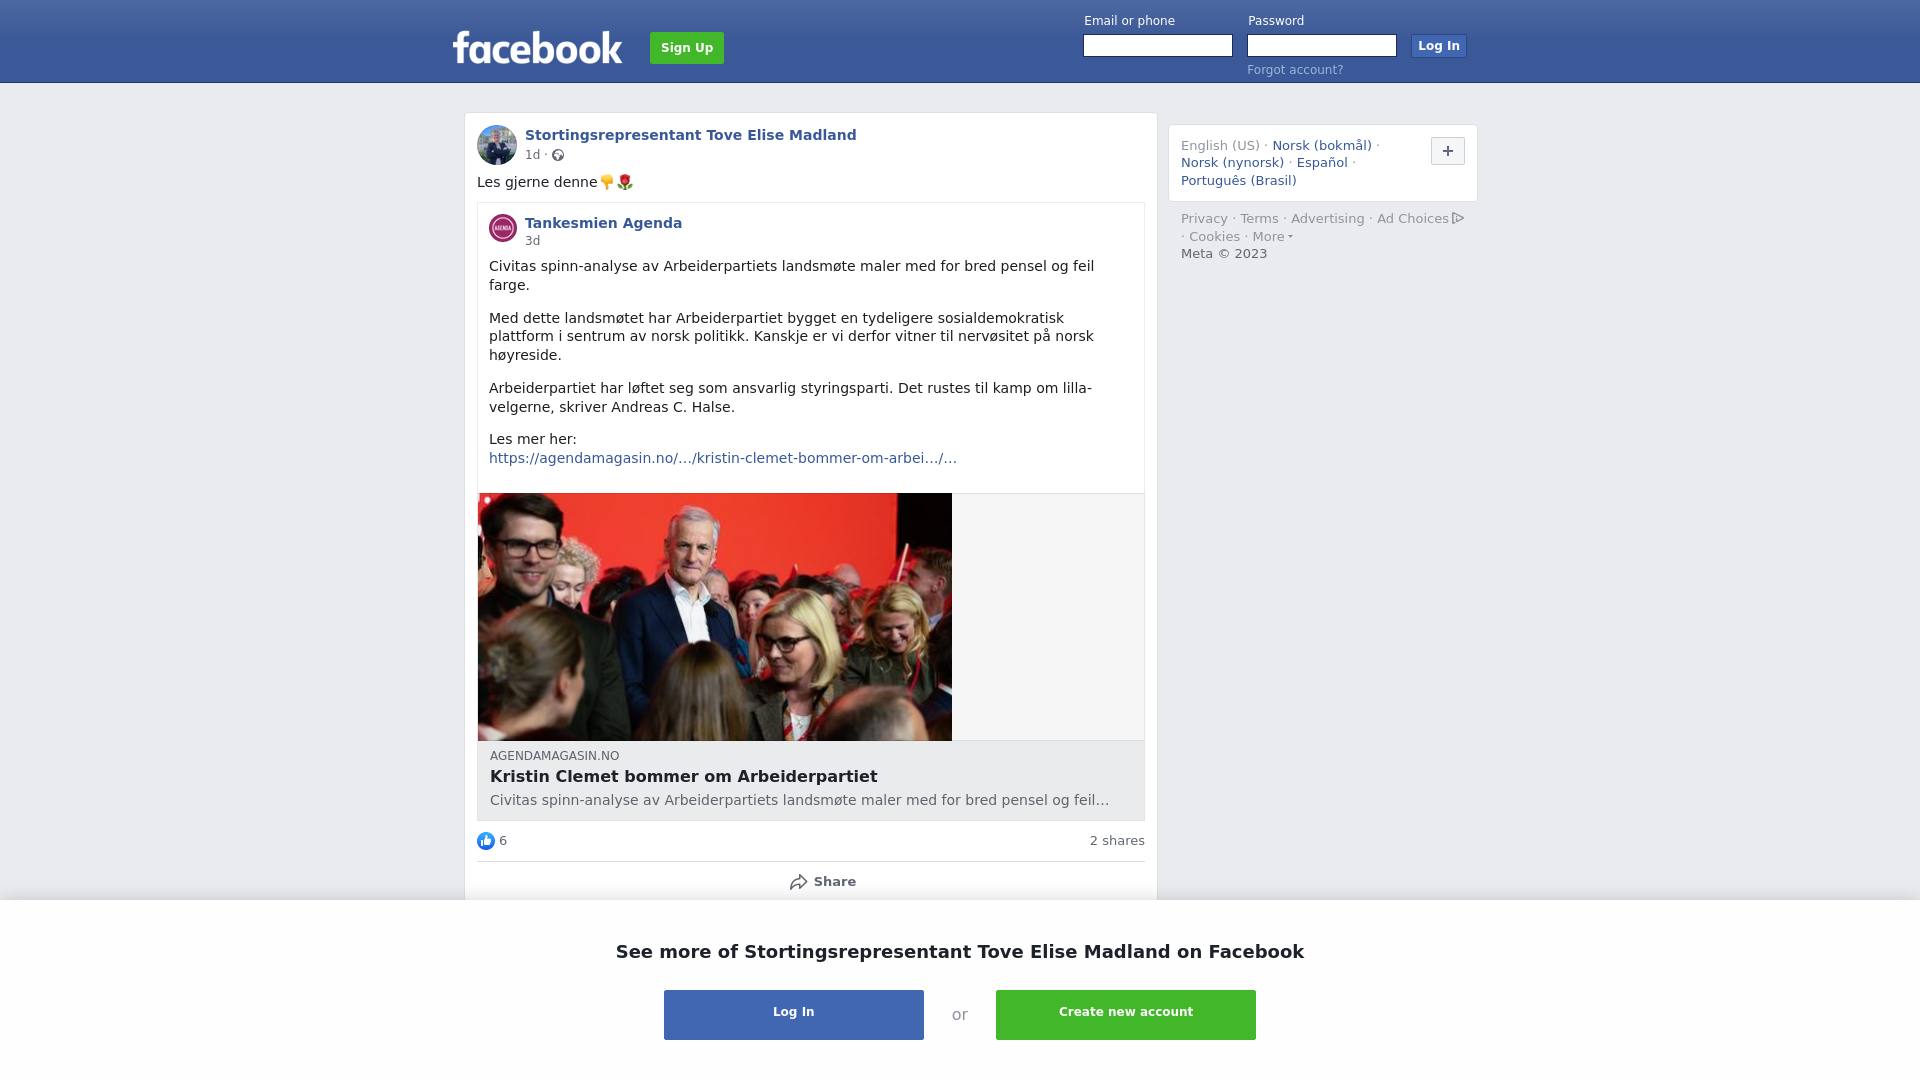Click the Ad Choices triangle icon
1920x1080 pixels.
tap(1458, 218)
